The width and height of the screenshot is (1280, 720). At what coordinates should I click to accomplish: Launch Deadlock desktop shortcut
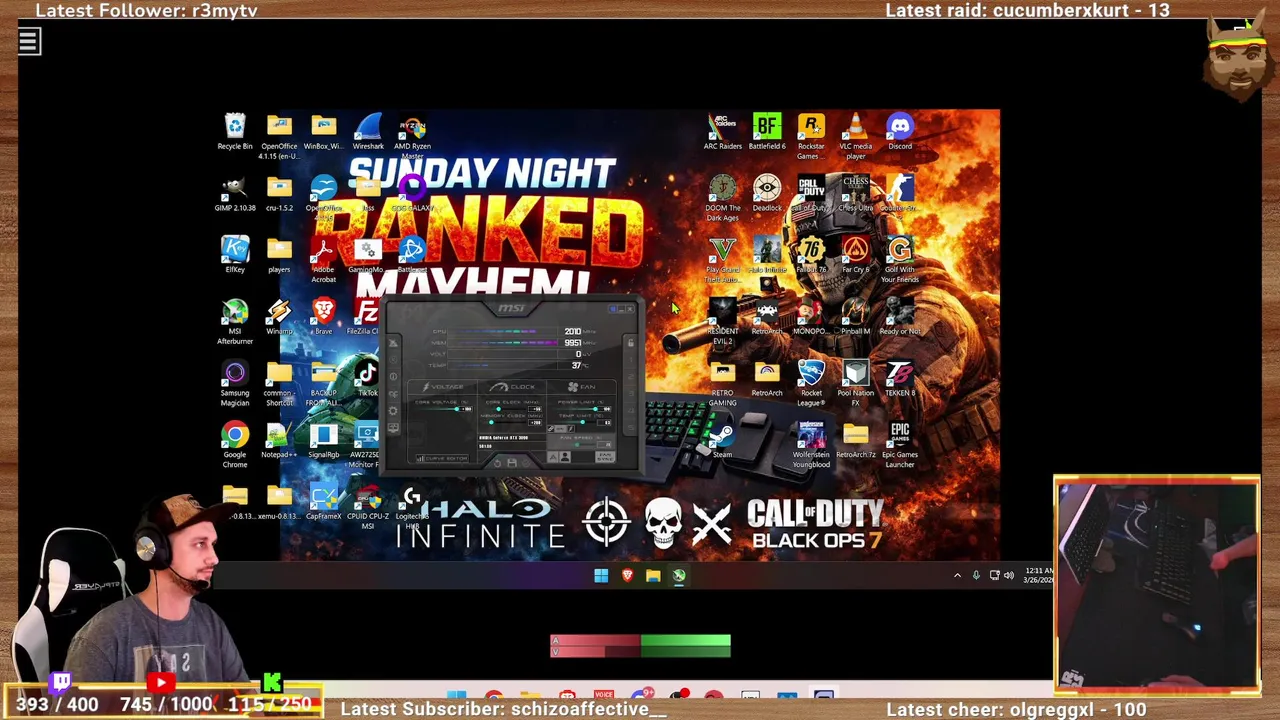[767, 193]
